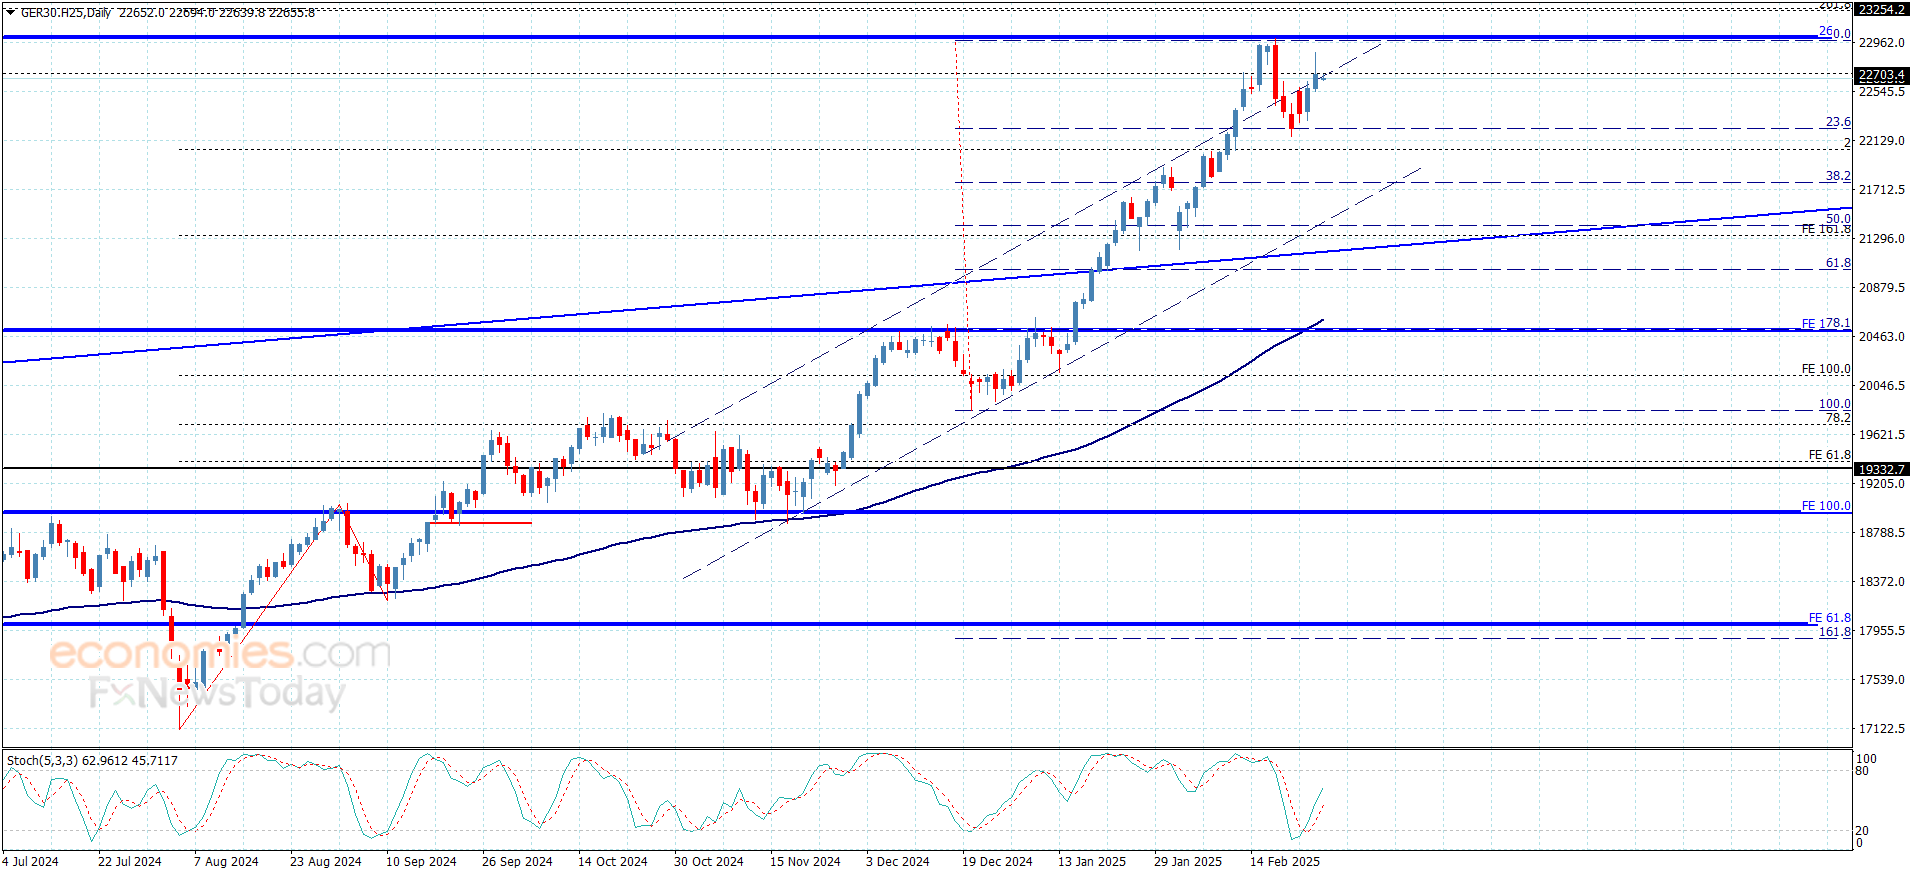The height and width of the screenshot is (874, 1916).
Task: Click the 22 Jul 2024 date label
Action: (129, 862)
